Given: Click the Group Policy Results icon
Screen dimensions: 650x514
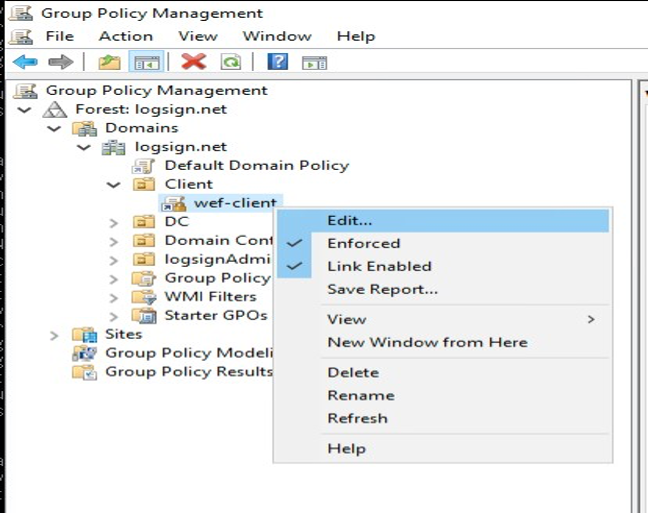Looking at the screenshot, I should (85, 372).
